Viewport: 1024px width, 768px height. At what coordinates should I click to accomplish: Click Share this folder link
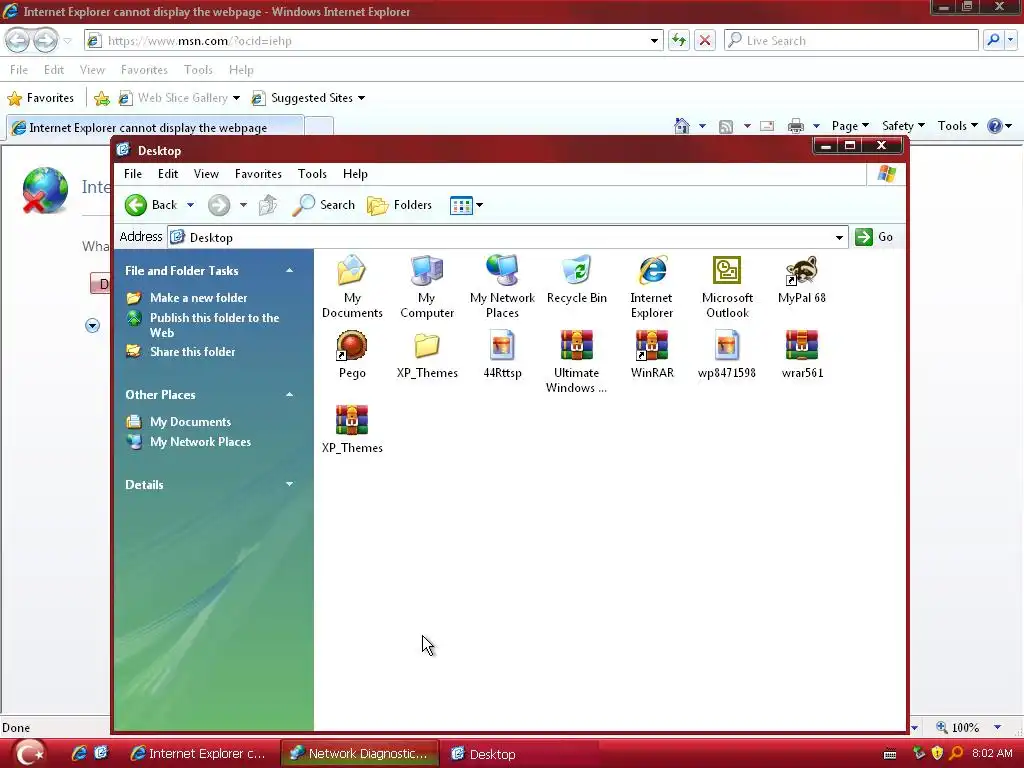pos(192,351)
